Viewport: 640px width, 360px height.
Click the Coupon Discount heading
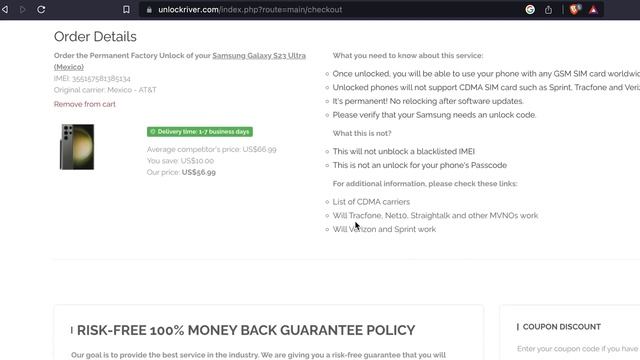point(562,327)
